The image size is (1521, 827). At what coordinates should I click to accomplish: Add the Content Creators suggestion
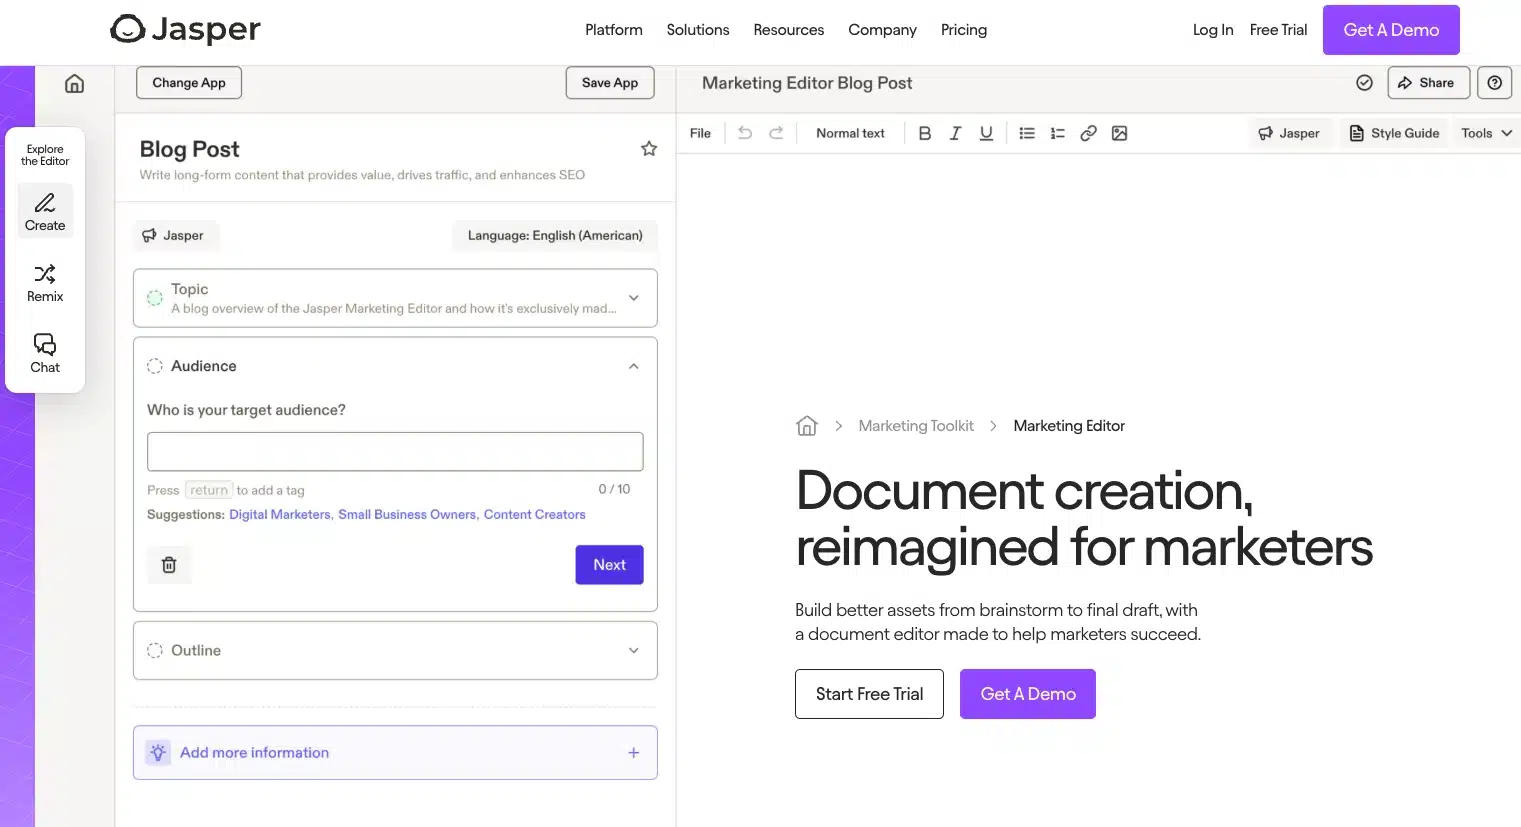coord(534,515)
